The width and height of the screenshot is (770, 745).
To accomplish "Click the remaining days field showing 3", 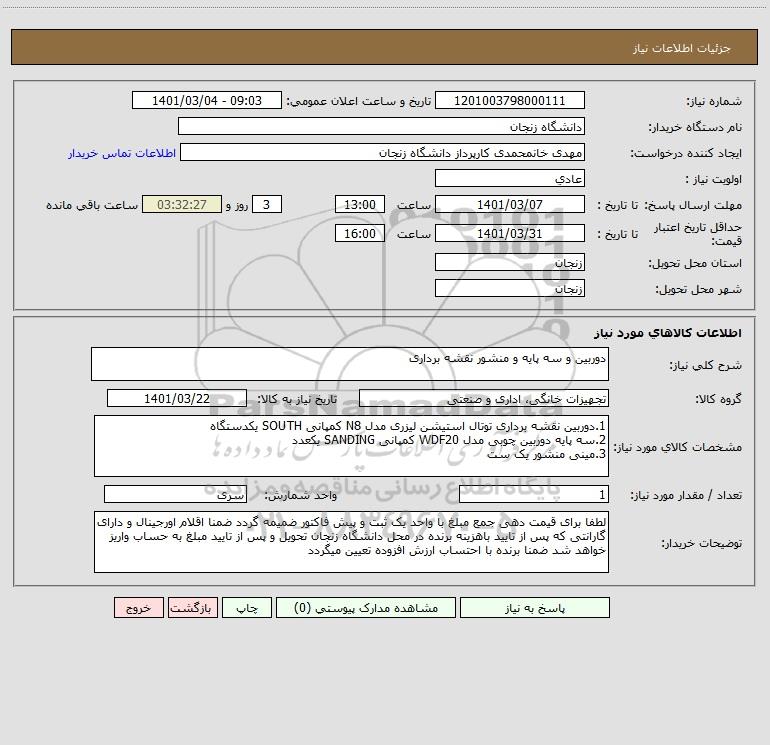I will point(267,204).
